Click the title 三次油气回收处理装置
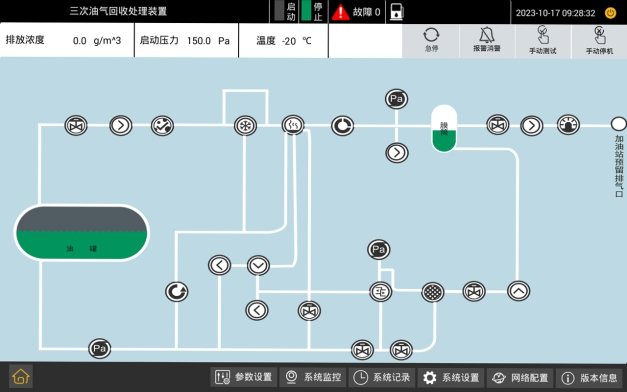Image resolution: width=627 pixels, height=392 pixels. tap(118, 11)
